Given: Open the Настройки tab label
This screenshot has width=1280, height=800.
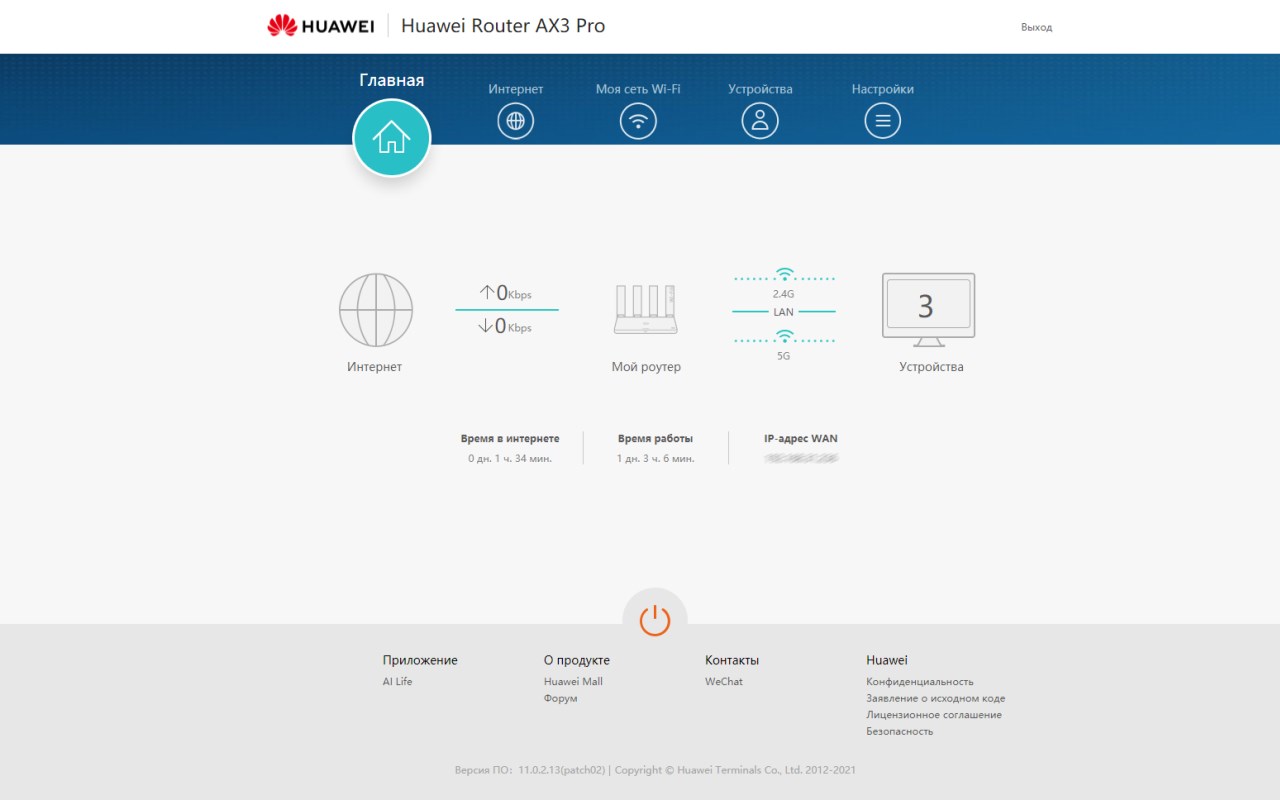Looking at the screenshot, I should tap(883, 89).
